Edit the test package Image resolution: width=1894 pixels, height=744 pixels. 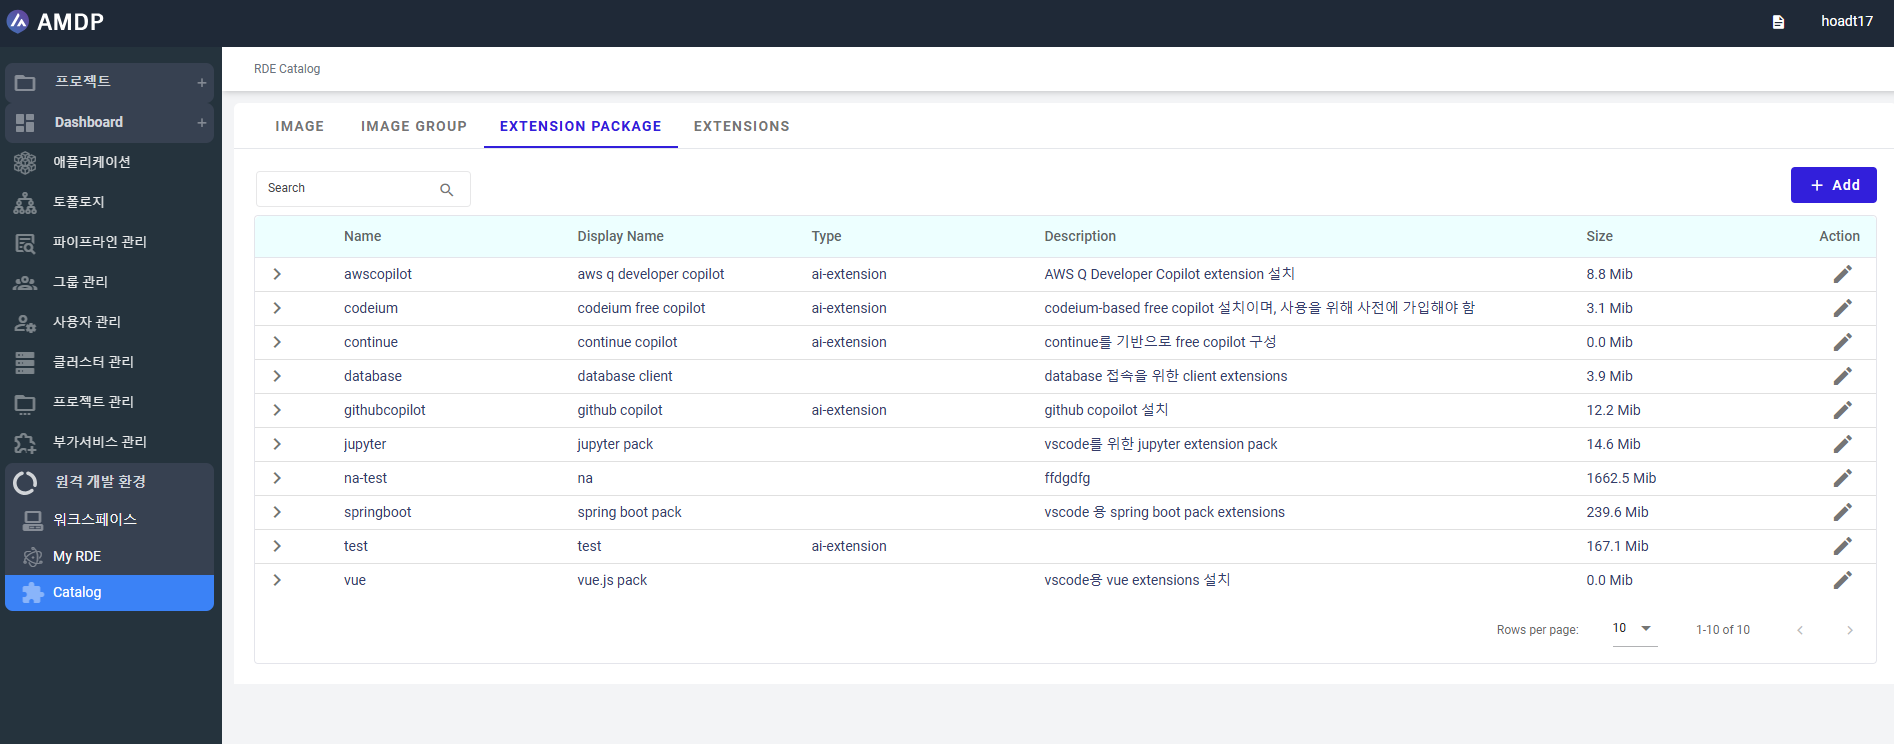pos(1842,546)
